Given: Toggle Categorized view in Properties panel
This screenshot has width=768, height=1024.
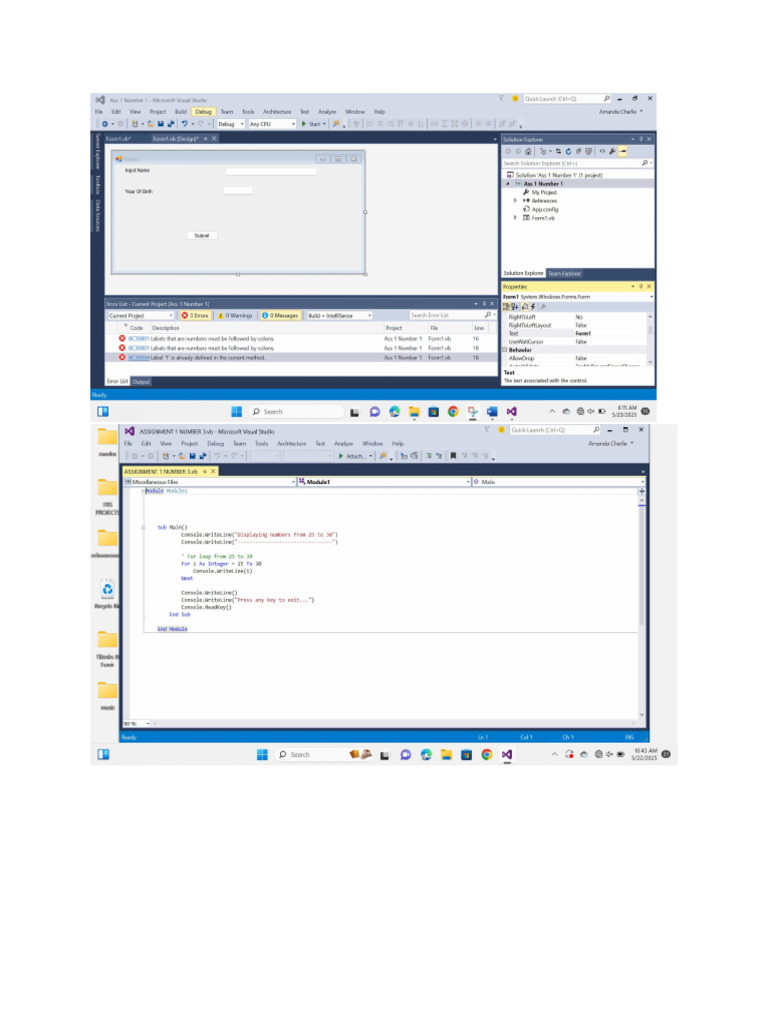Looking at the screenshot, I should pyautogui.click(x=507, y=306).
